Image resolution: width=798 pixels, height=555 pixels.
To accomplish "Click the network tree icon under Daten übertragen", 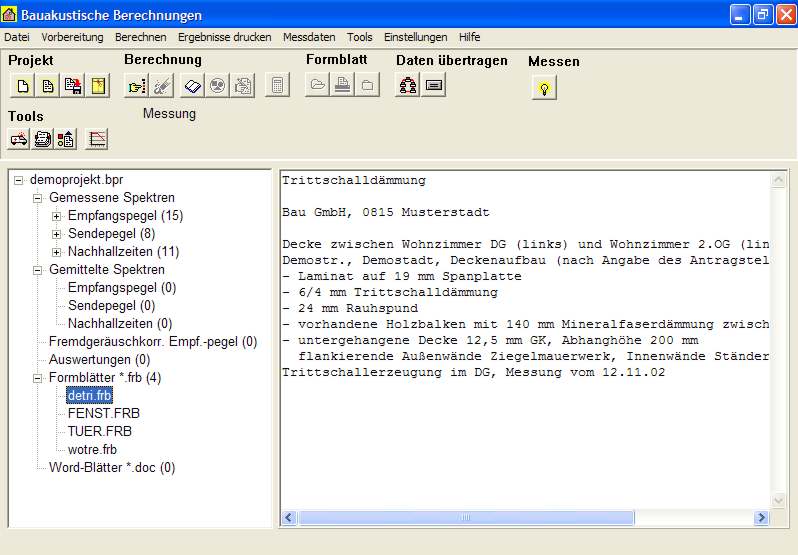I will [x=408, y=85].
